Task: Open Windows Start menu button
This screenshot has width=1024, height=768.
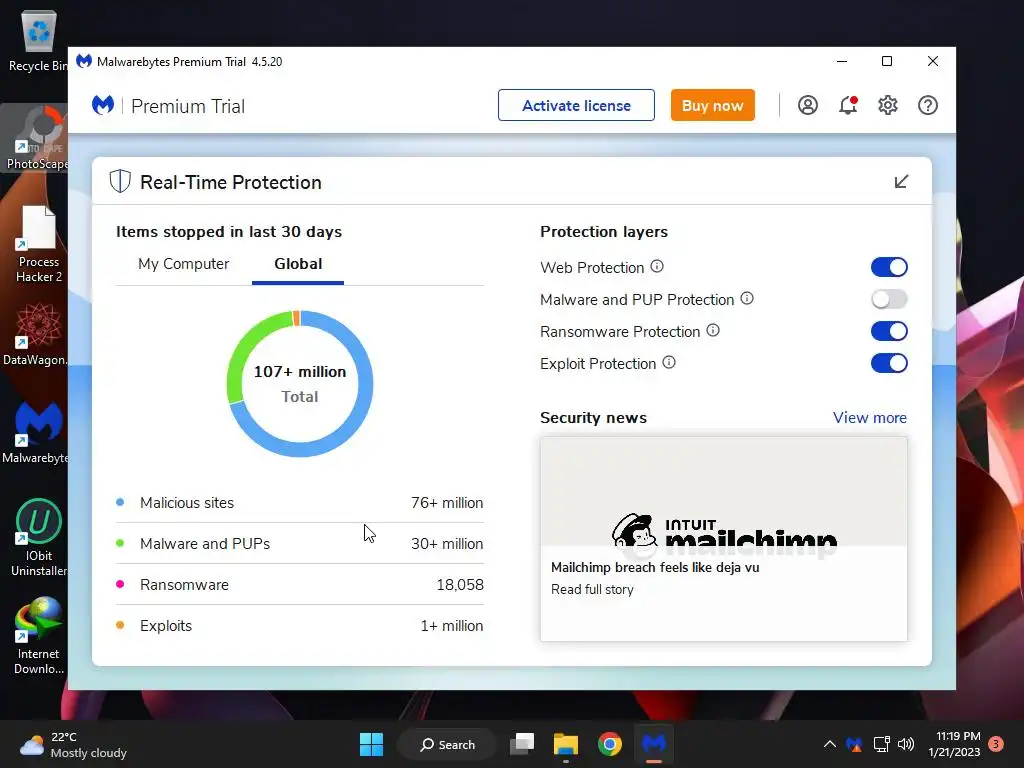Action: (372, 744)
